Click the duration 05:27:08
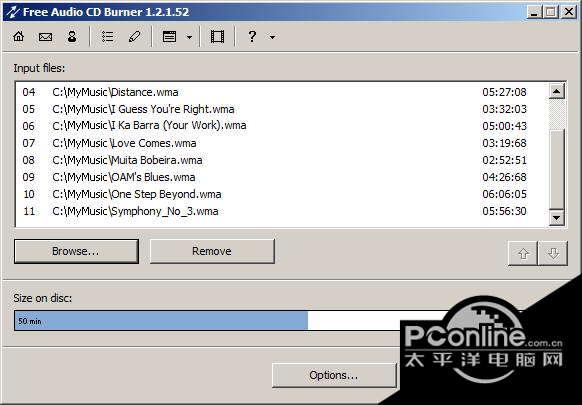582x405 pixels. pyautogui.click(x=504, y=92)
